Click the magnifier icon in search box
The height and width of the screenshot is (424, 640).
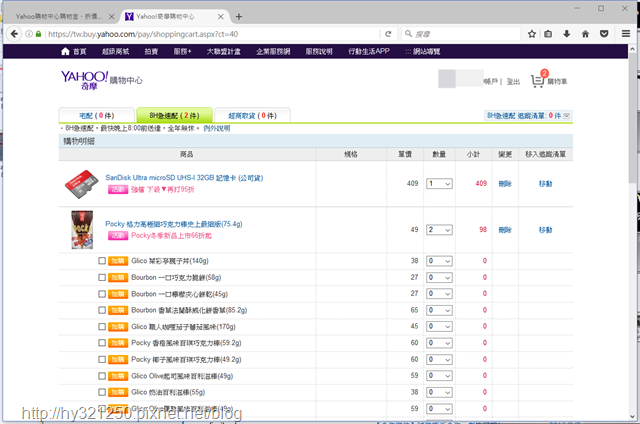pyautogui.click(x=408, y=34)
